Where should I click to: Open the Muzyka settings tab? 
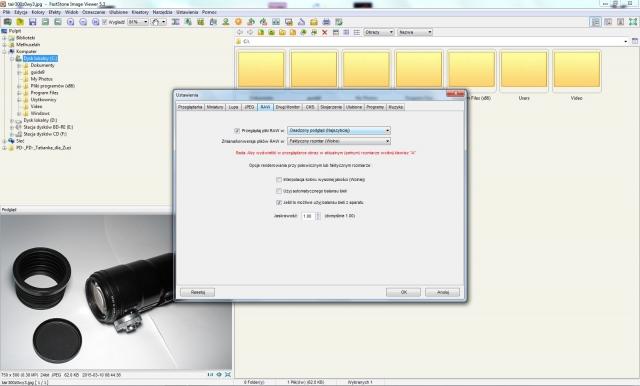pos(396,107)
